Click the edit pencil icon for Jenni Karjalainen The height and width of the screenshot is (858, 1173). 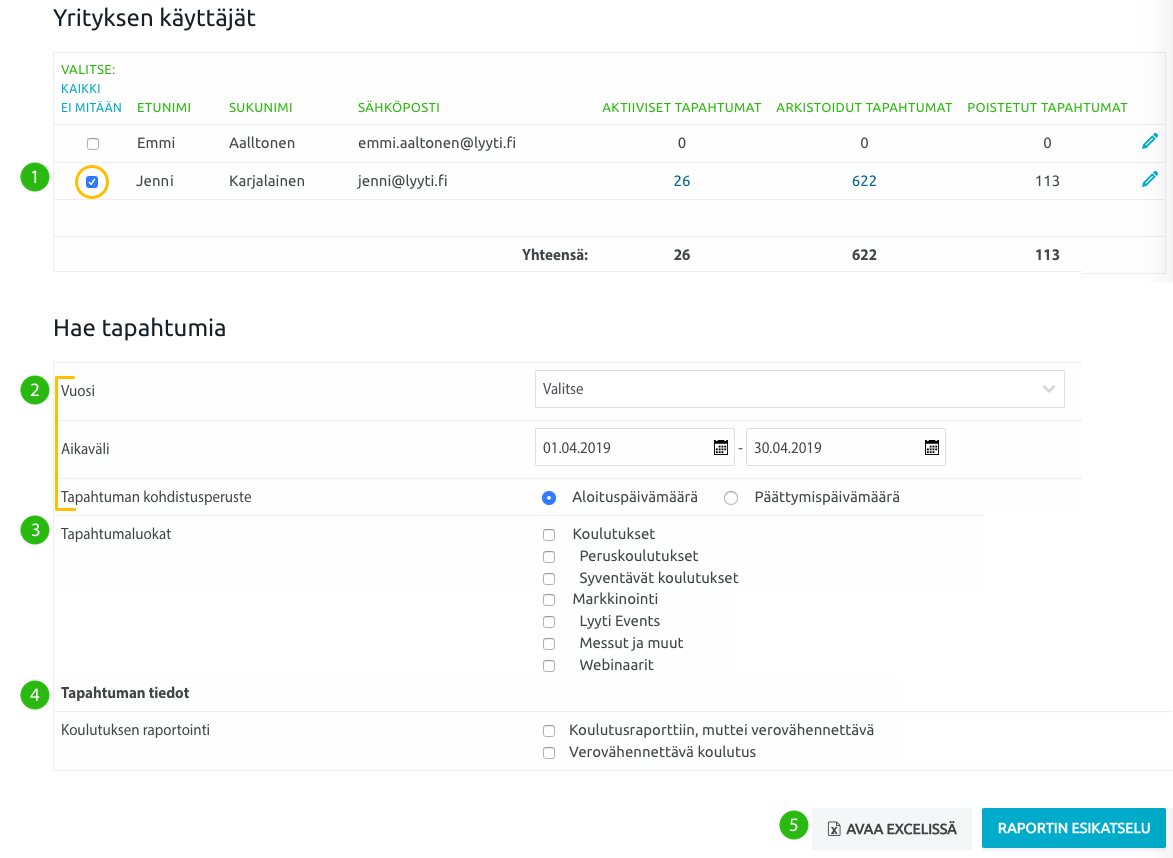coord(1149,180)
